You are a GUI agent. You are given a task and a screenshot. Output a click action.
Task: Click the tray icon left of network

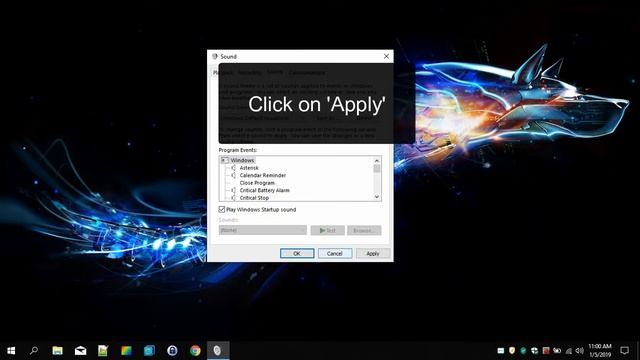[557, 351]
